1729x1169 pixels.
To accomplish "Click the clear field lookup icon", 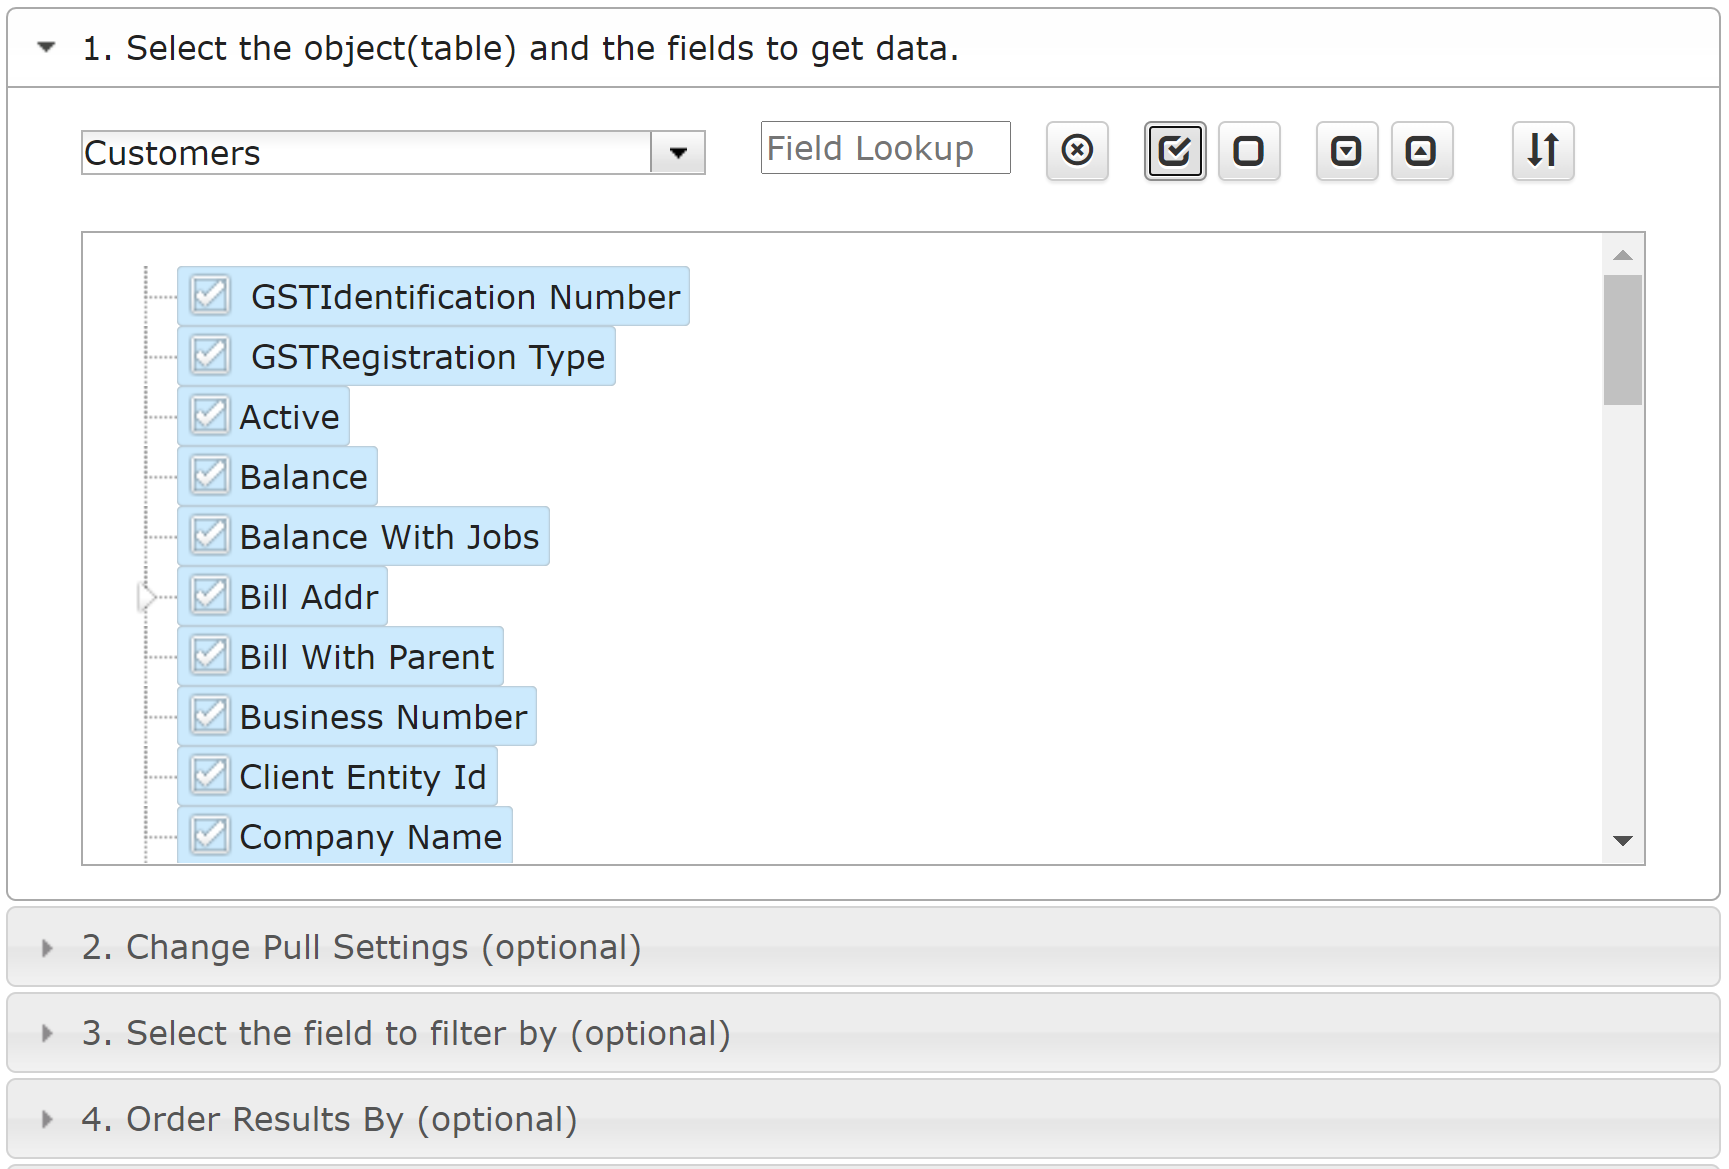I will point(1077,151).
